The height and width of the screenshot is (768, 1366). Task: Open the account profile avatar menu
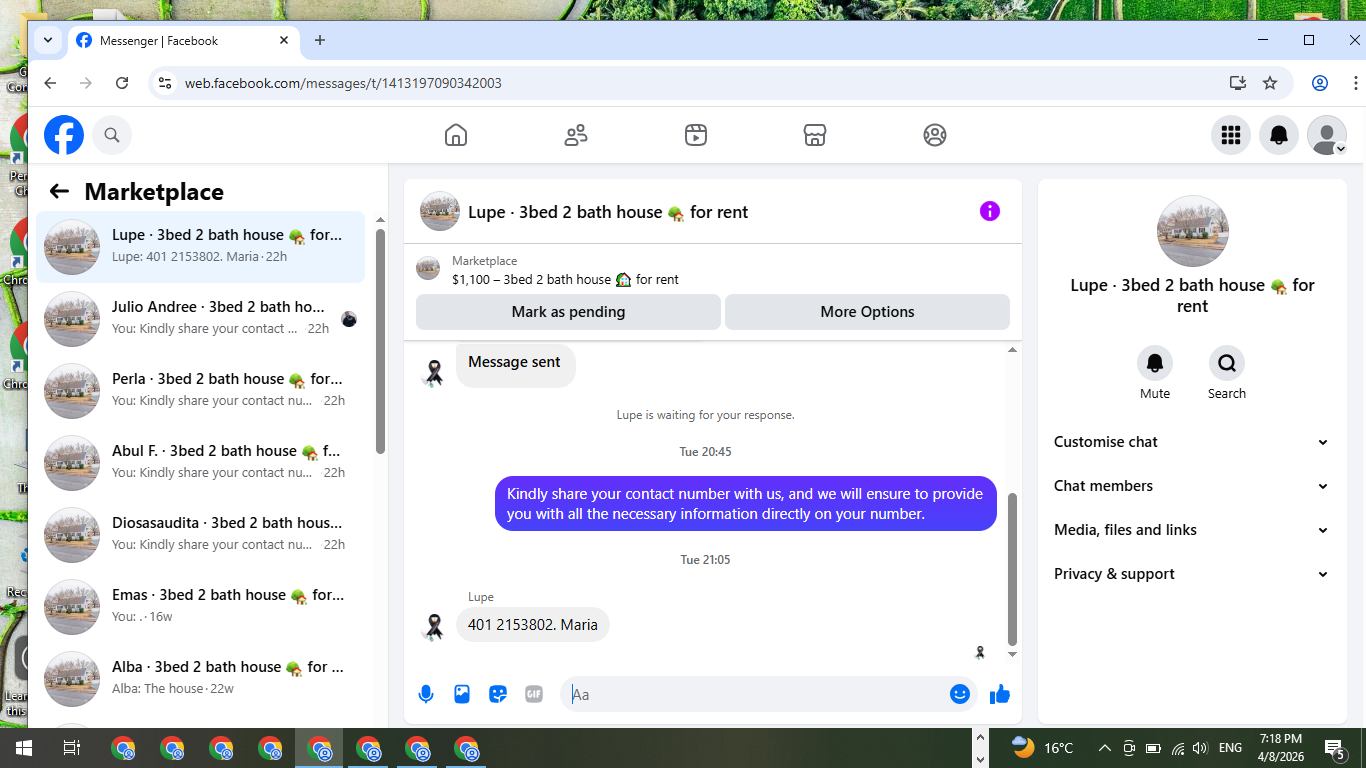coord(1327,135)
